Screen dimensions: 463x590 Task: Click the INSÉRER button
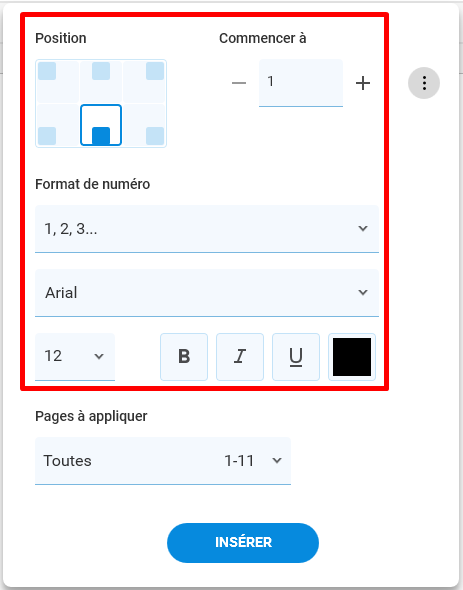point(243,543)
